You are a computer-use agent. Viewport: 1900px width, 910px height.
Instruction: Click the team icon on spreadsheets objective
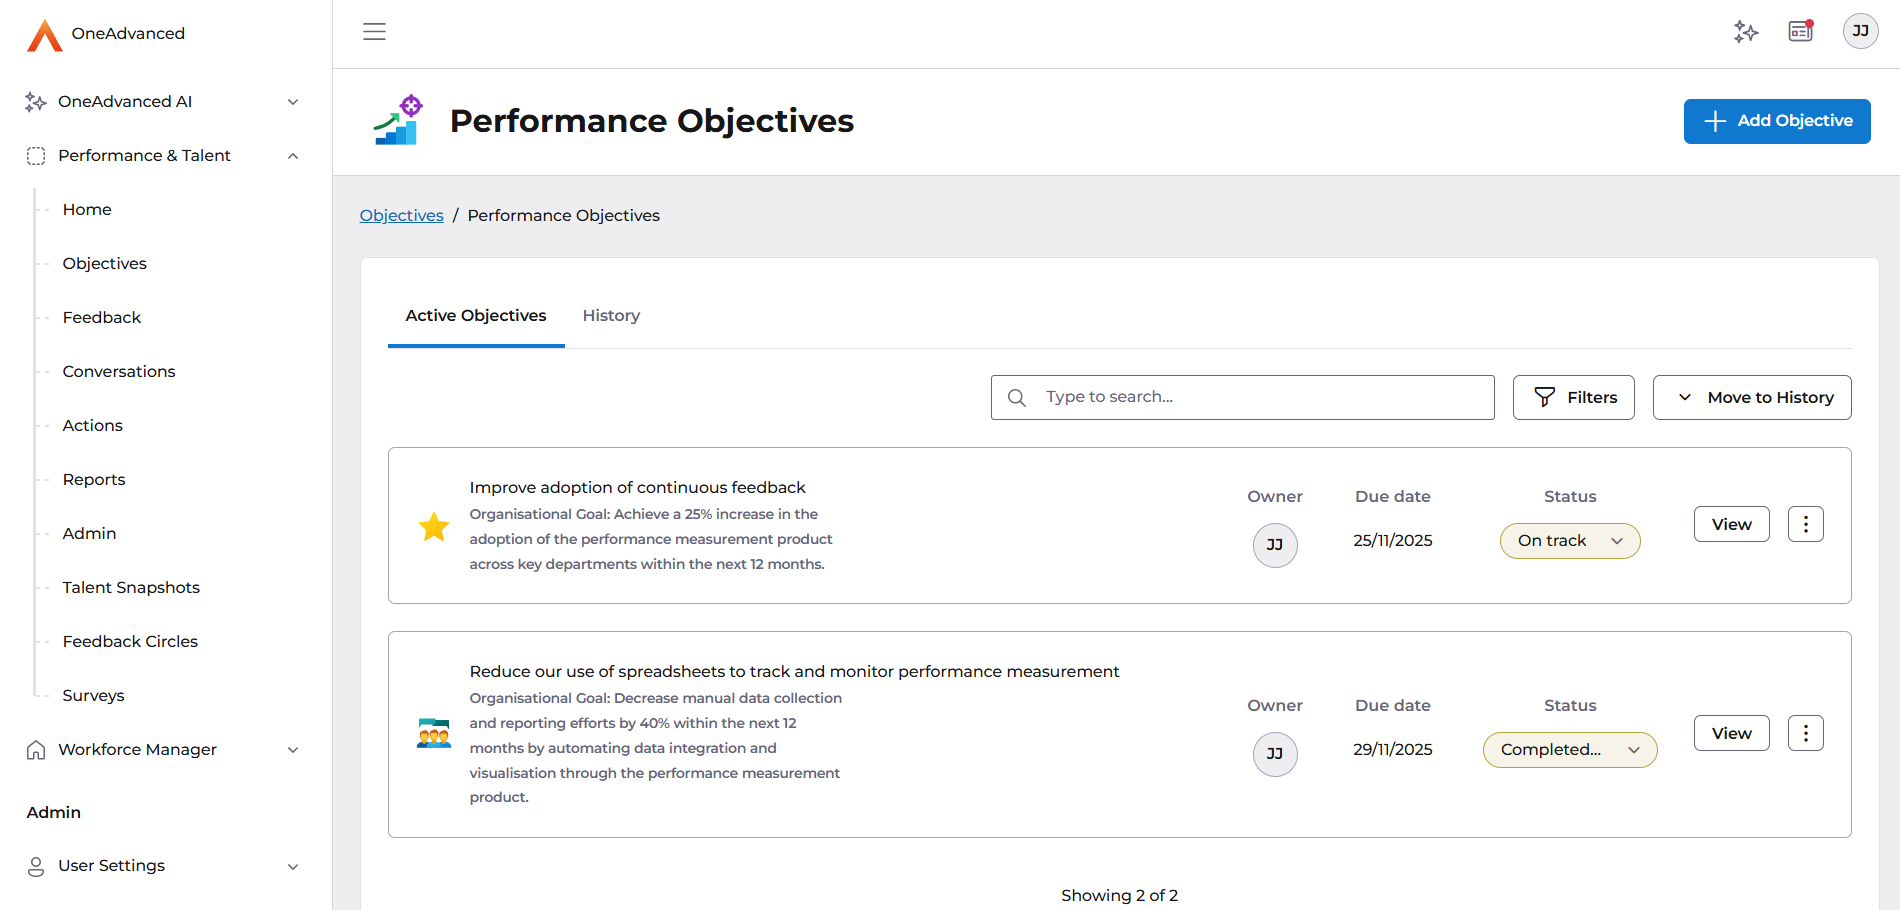434,733
